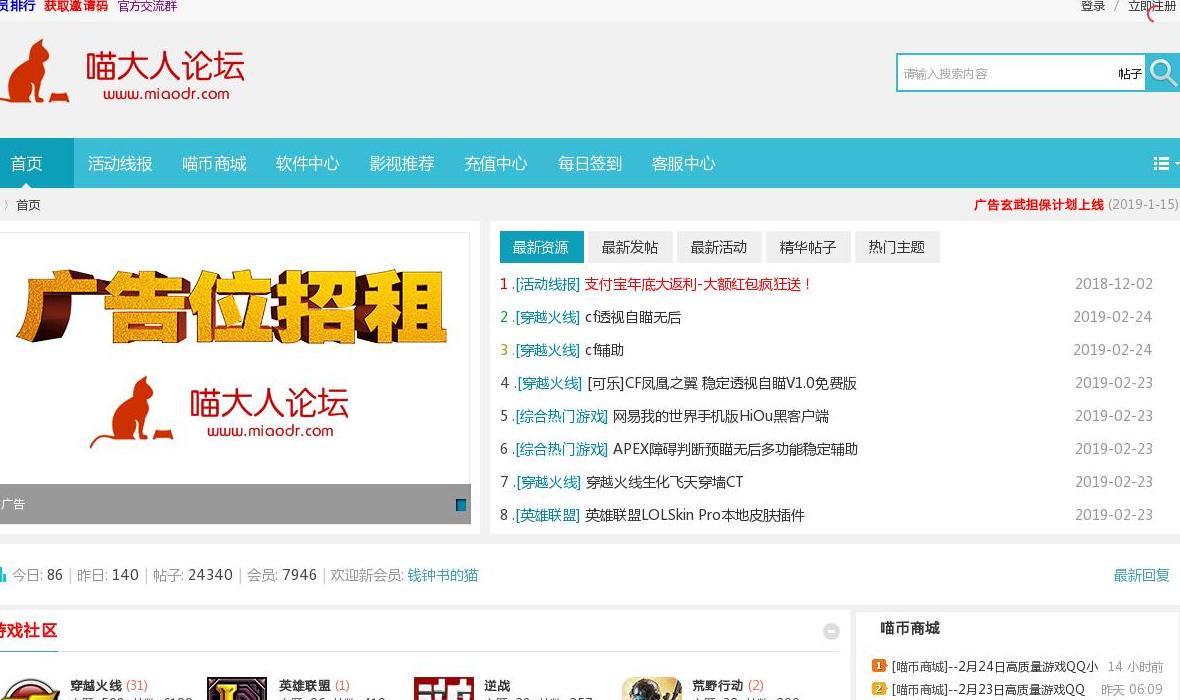The height and width of the screenshot is (700, 1180).
Task: Click 登录 link at top right
Action: pyautogui.click(x=1093, y=6)
